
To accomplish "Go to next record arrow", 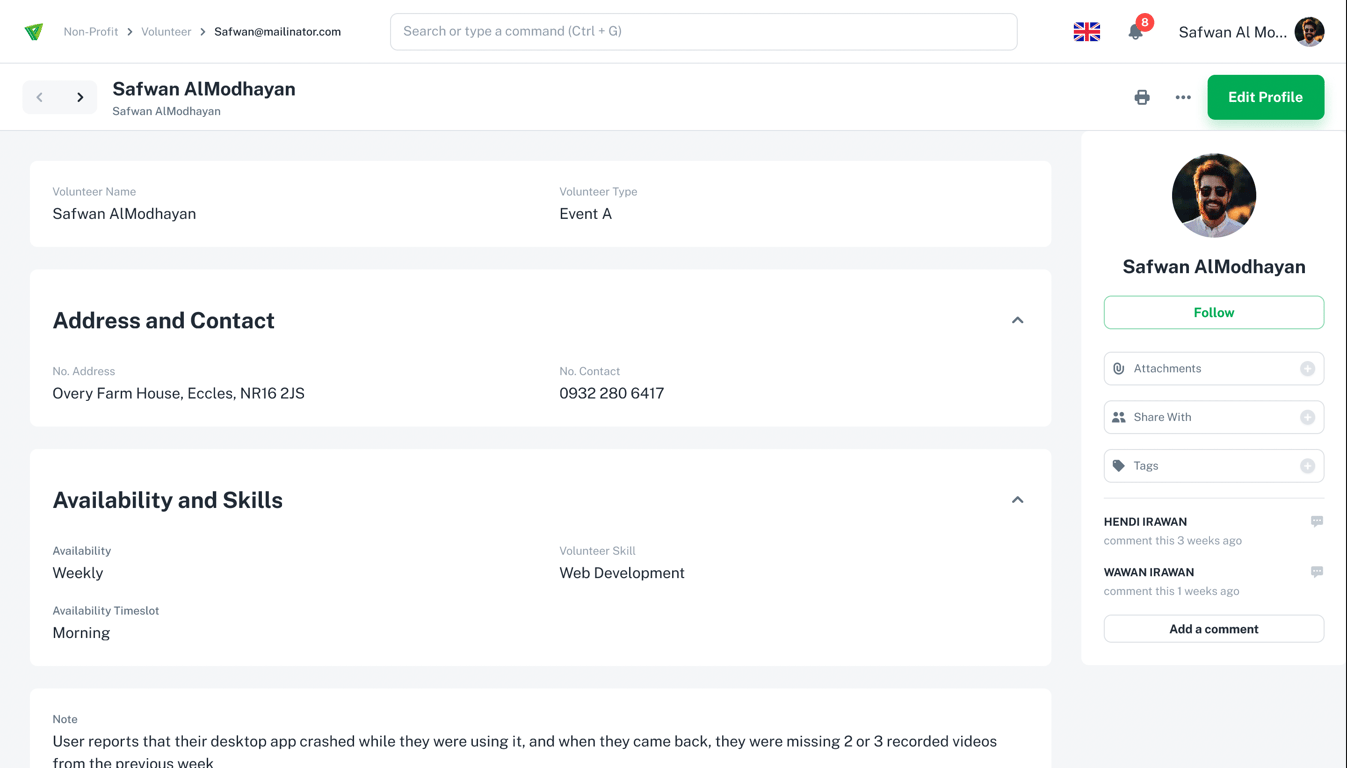I will tap(80, 97).
